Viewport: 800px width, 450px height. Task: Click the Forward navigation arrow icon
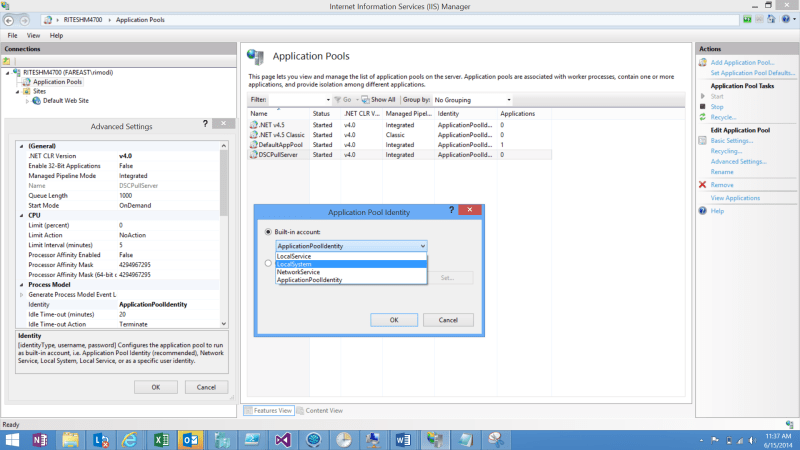point(24,20)
